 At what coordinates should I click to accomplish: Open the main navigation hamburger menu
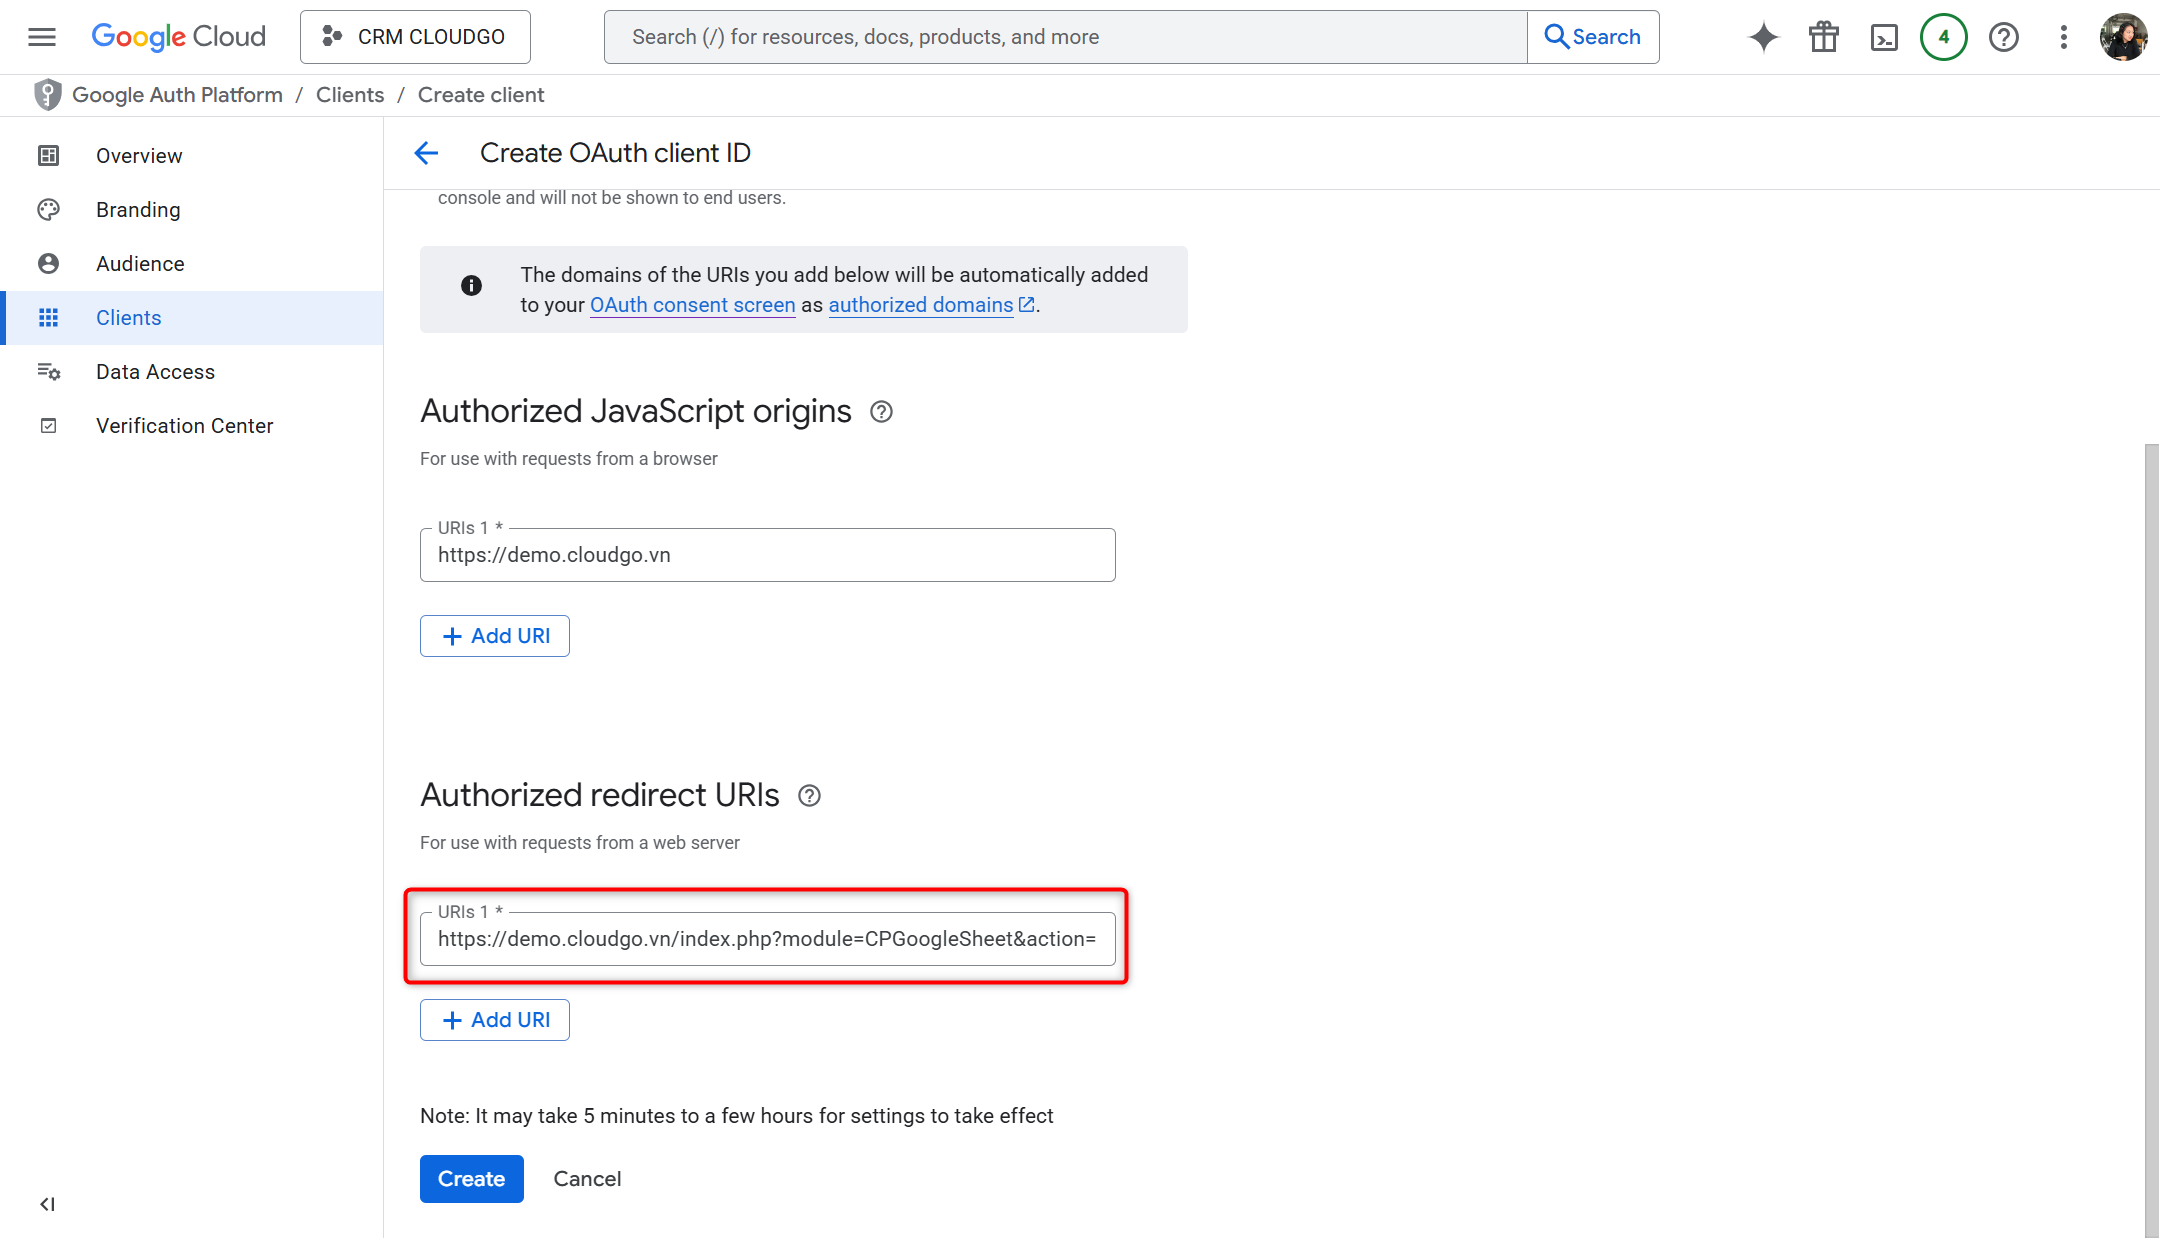point(41,36)
